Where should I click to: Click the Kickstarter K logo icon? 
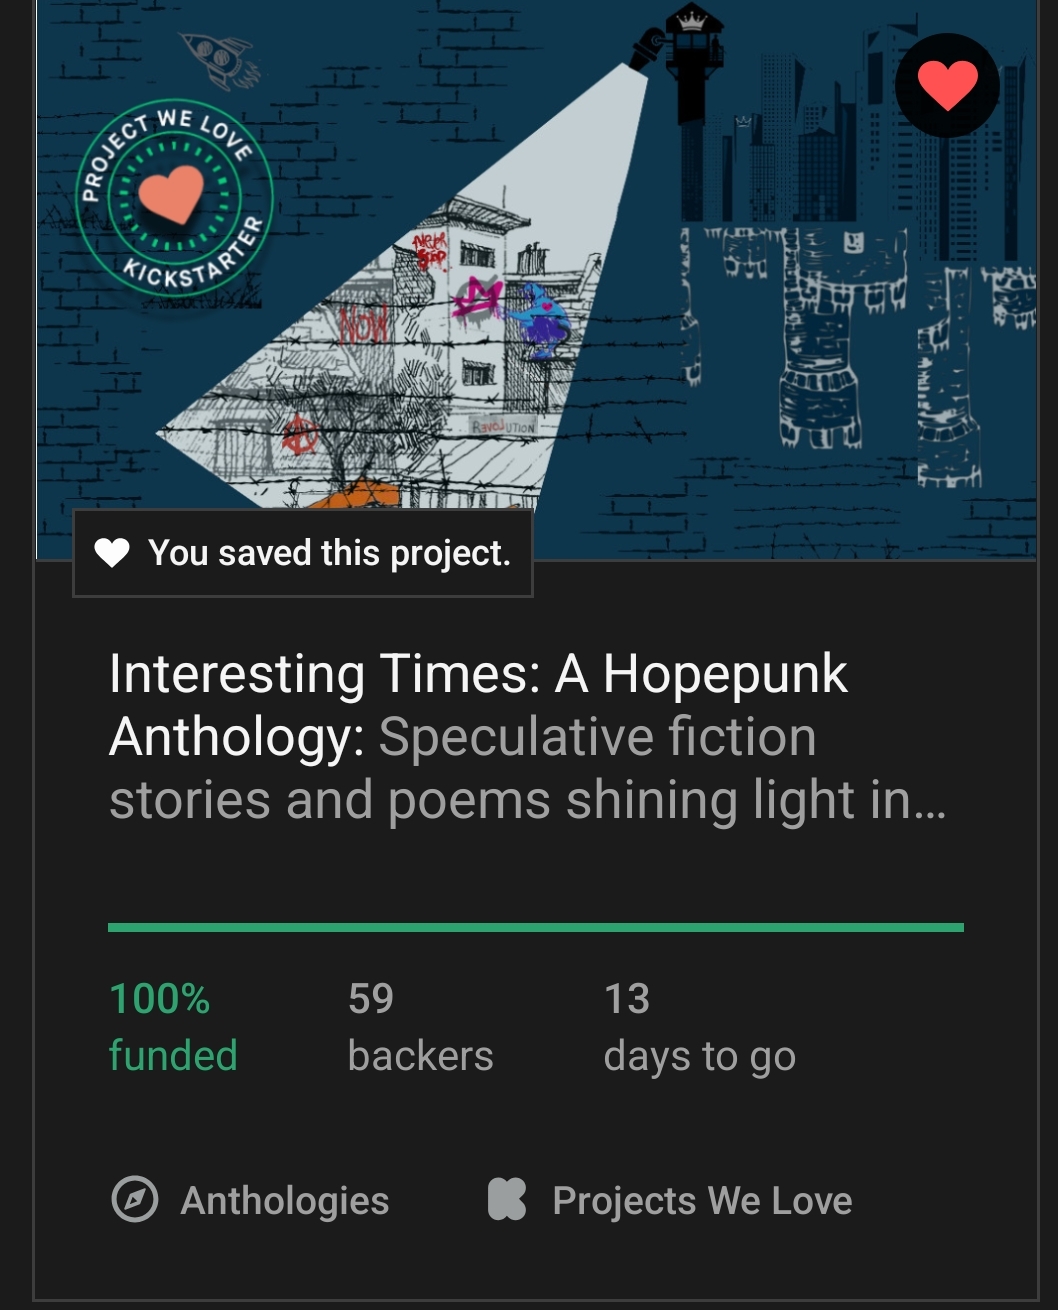(507, 1200)
